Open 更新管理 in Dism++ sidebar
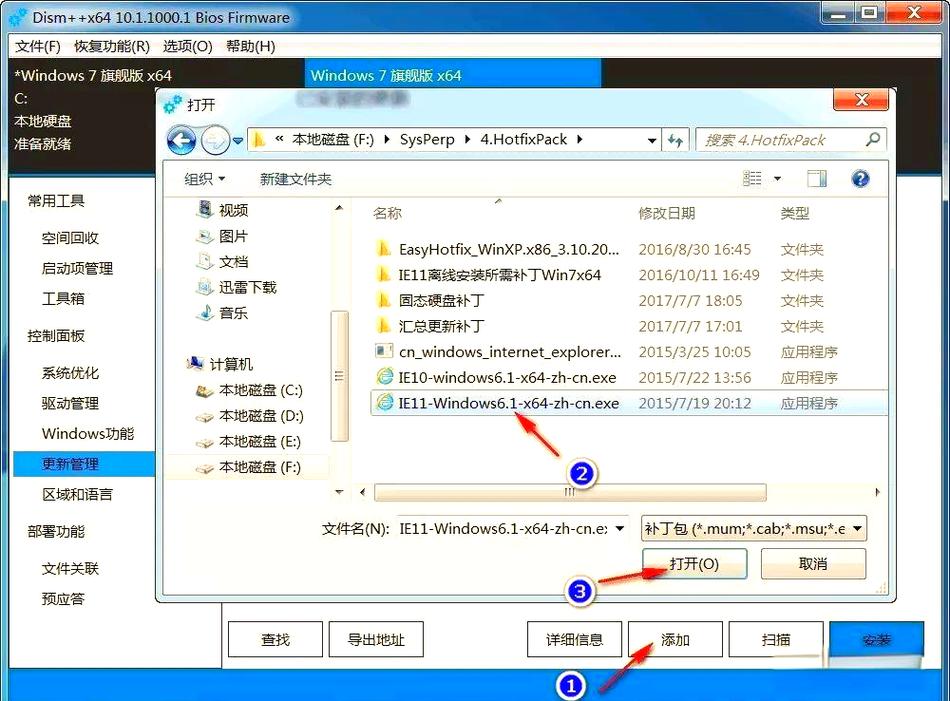Image resolution: width=950 pixels, height=701 pixels. pyautogui.click(x=84, y=464)
